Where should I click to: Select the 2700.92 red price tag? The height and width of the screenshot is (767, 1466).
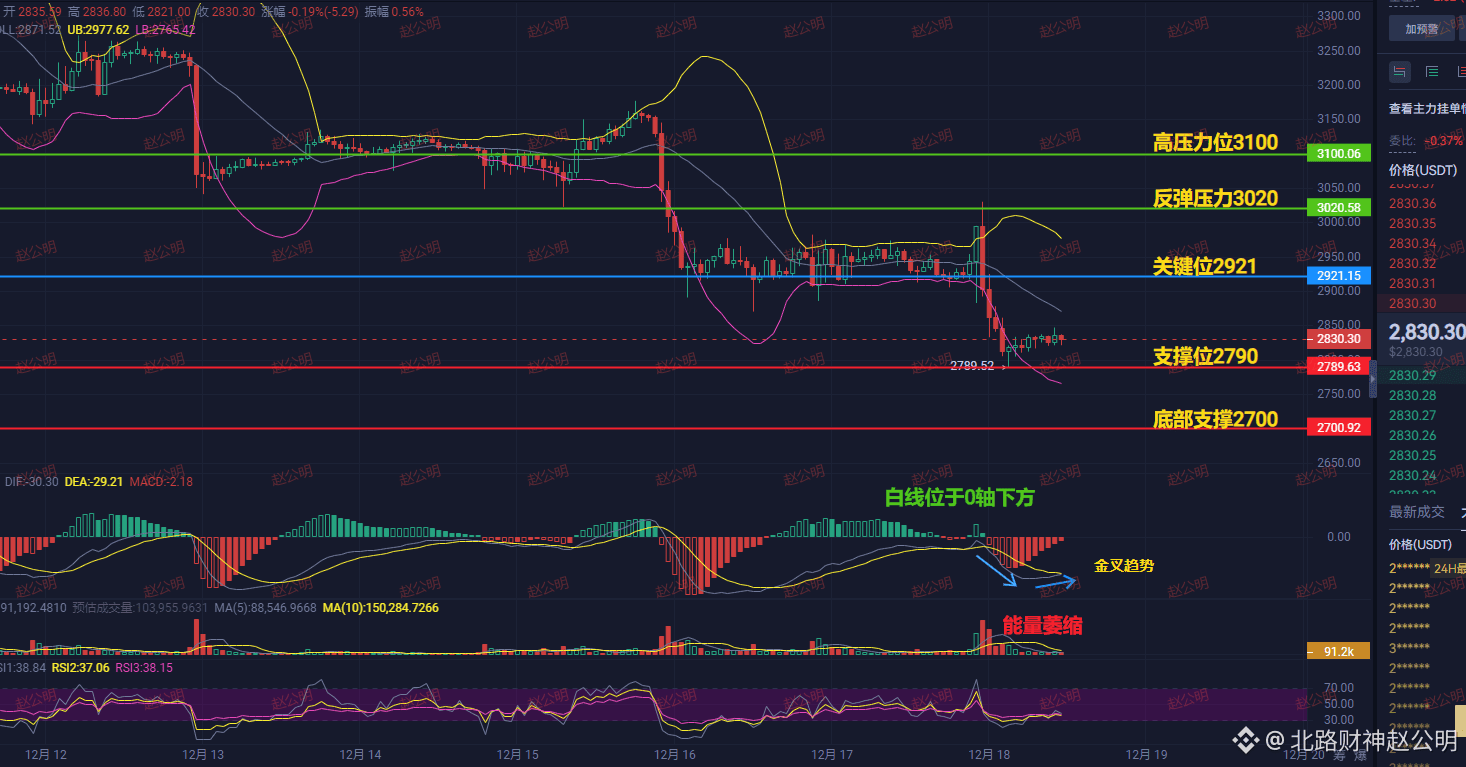tap(1339, 428)
